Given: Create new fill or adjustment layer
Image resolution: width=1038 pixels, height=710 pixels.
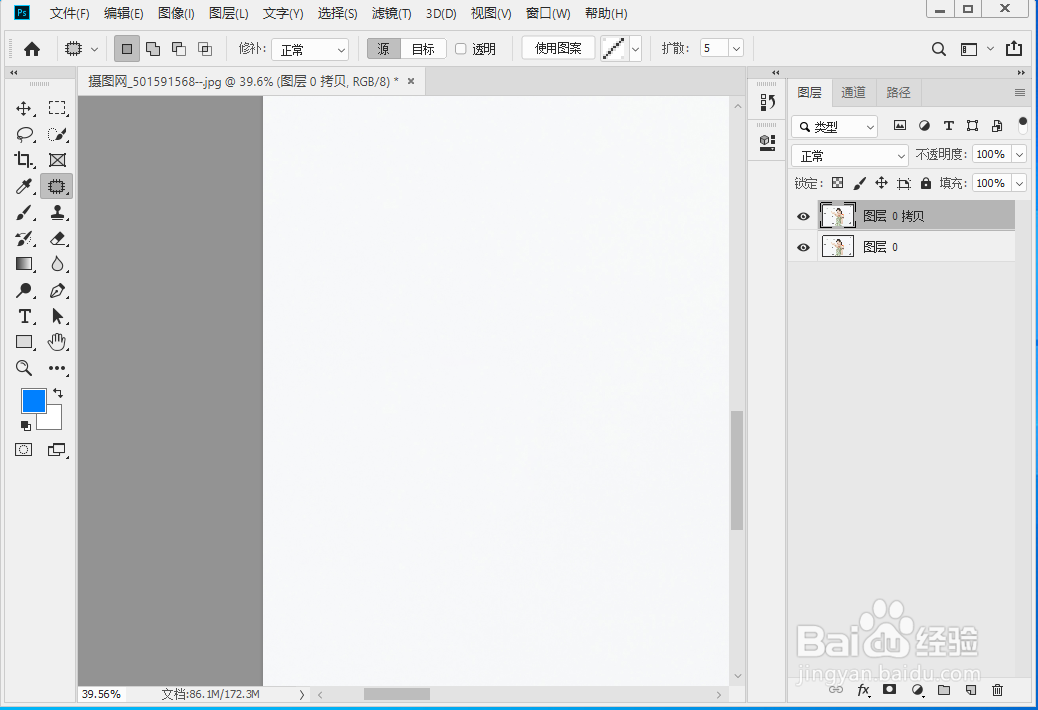Looking at the screenshot, I should click(x=918, y=690).
